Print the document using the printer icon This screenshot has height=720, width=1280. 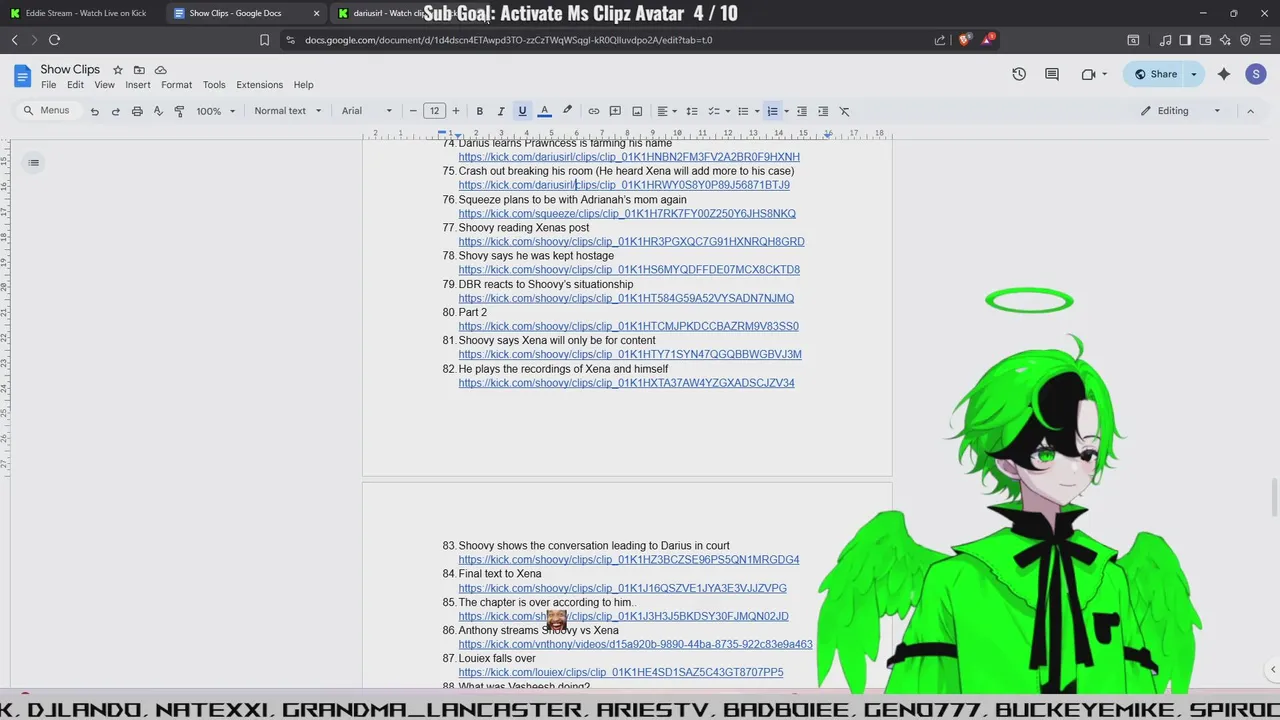point(137,111)
